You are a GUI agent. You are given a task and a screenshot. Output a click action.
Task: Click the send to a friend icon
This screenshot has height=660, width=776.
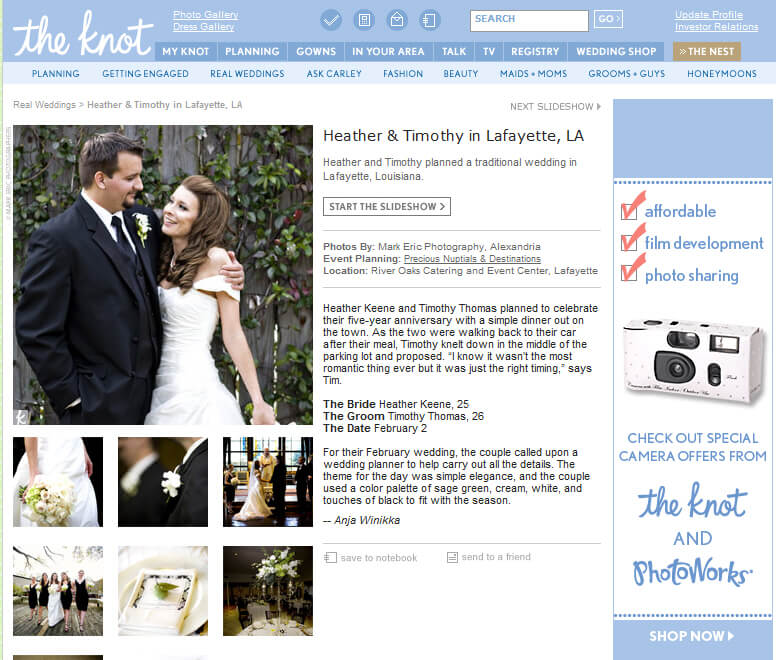(452, 557)
